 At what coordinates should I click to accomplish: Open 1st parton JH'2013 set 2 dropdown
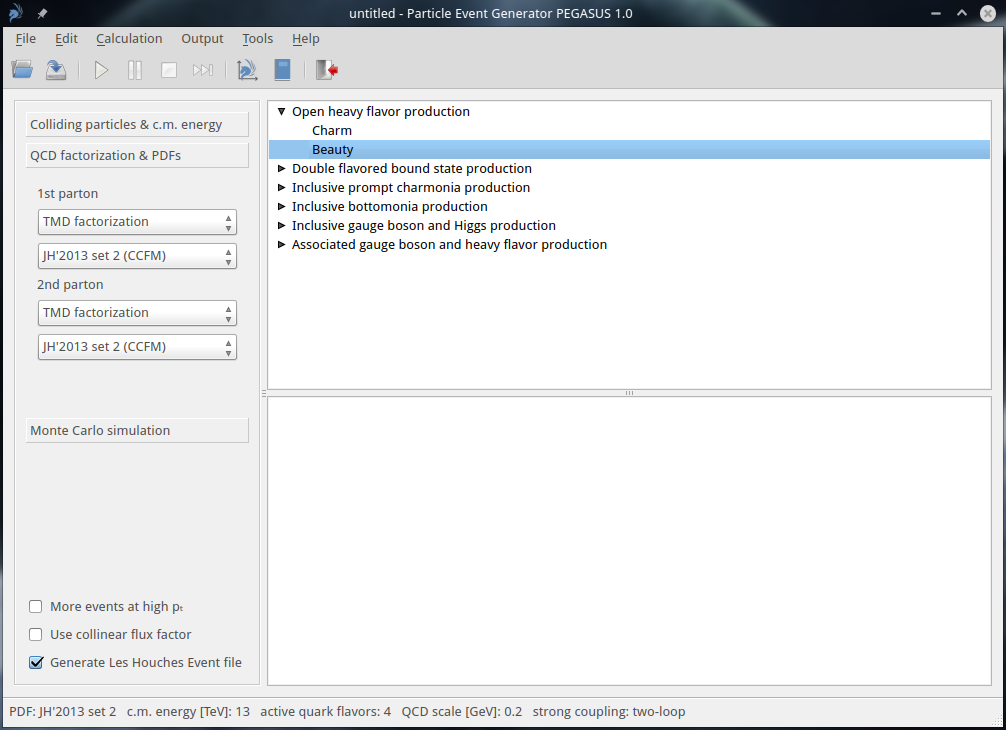[137, 256]
